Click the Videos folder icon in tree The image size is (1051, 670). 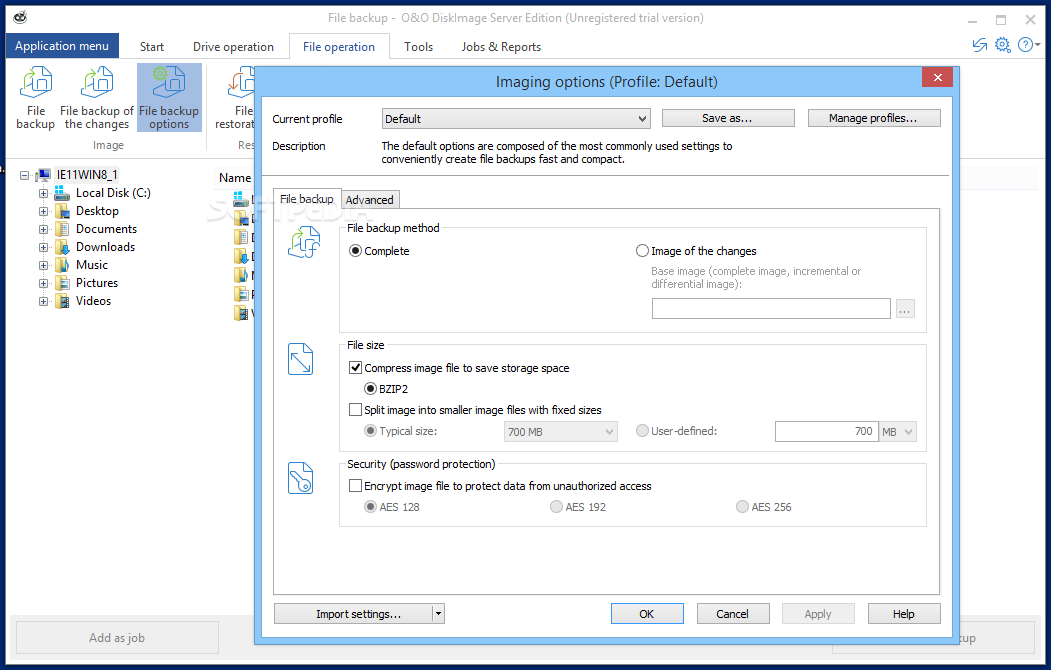(62, 302)
